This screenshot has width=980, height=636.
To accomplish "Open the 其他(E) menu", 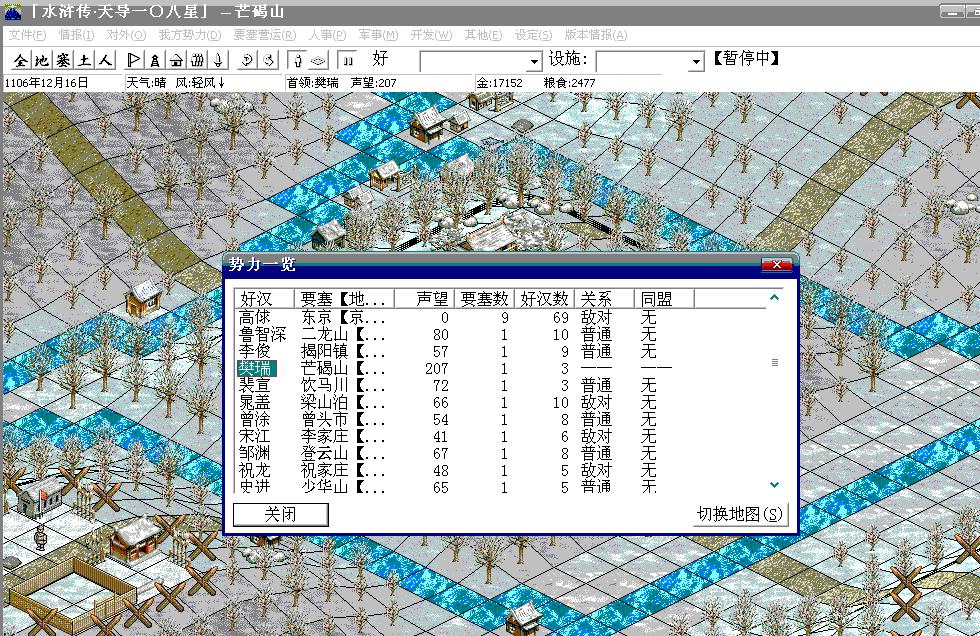I will [483, 35].
